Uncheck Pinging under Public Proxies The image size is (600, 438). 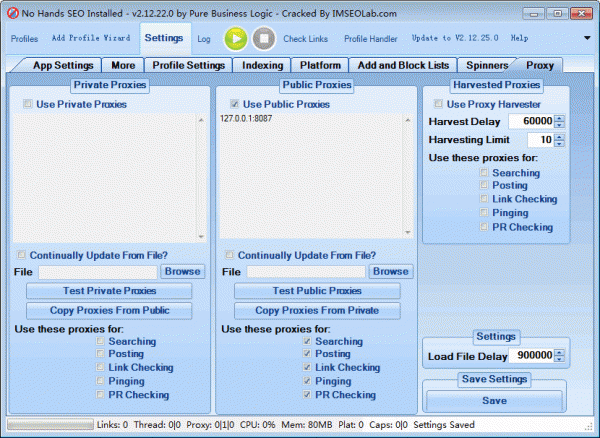[307, 381]
